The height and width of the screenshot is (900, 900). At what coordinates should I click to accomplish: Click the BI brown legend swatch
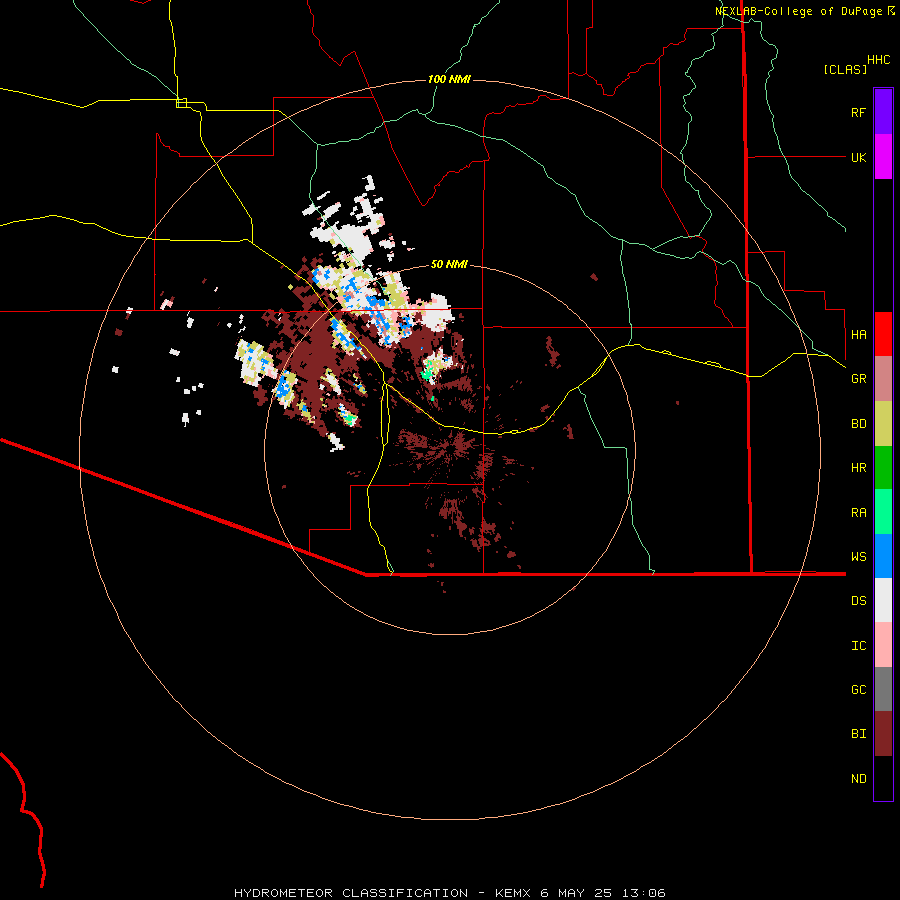point(883,734)
